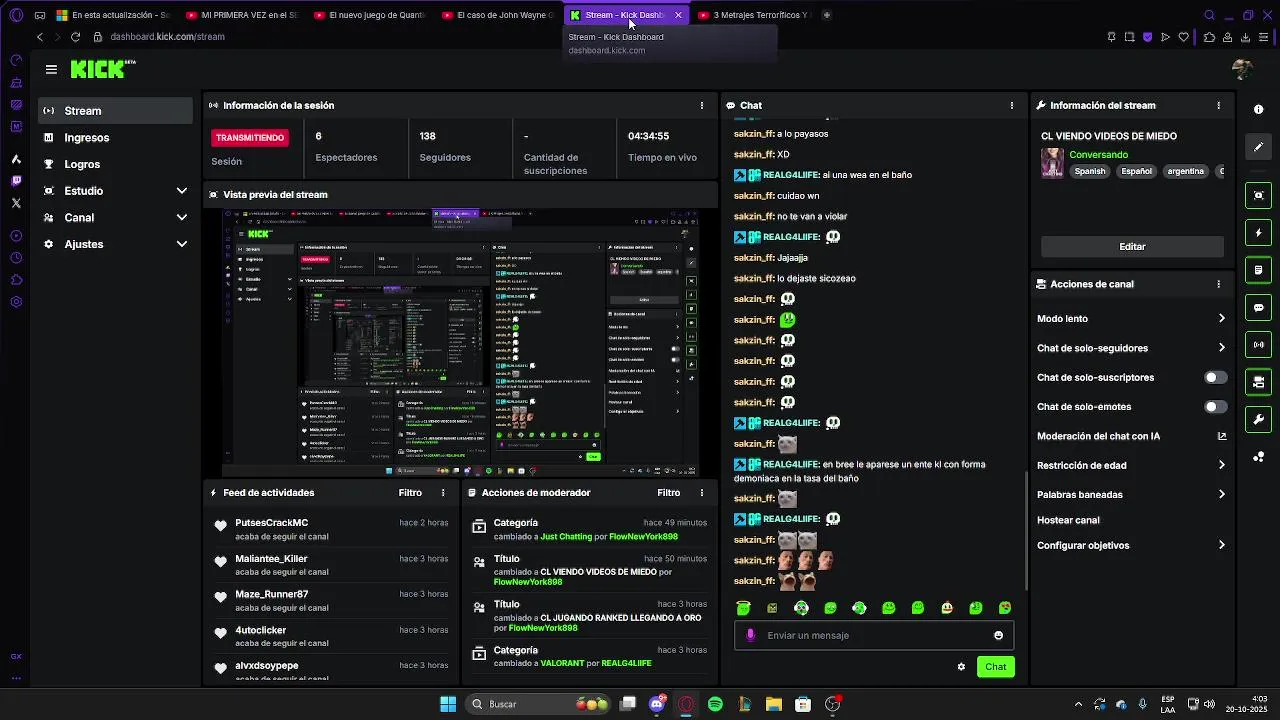Open Windows Start menu
The image size is (1280, 720).
[x=448, y=704]
